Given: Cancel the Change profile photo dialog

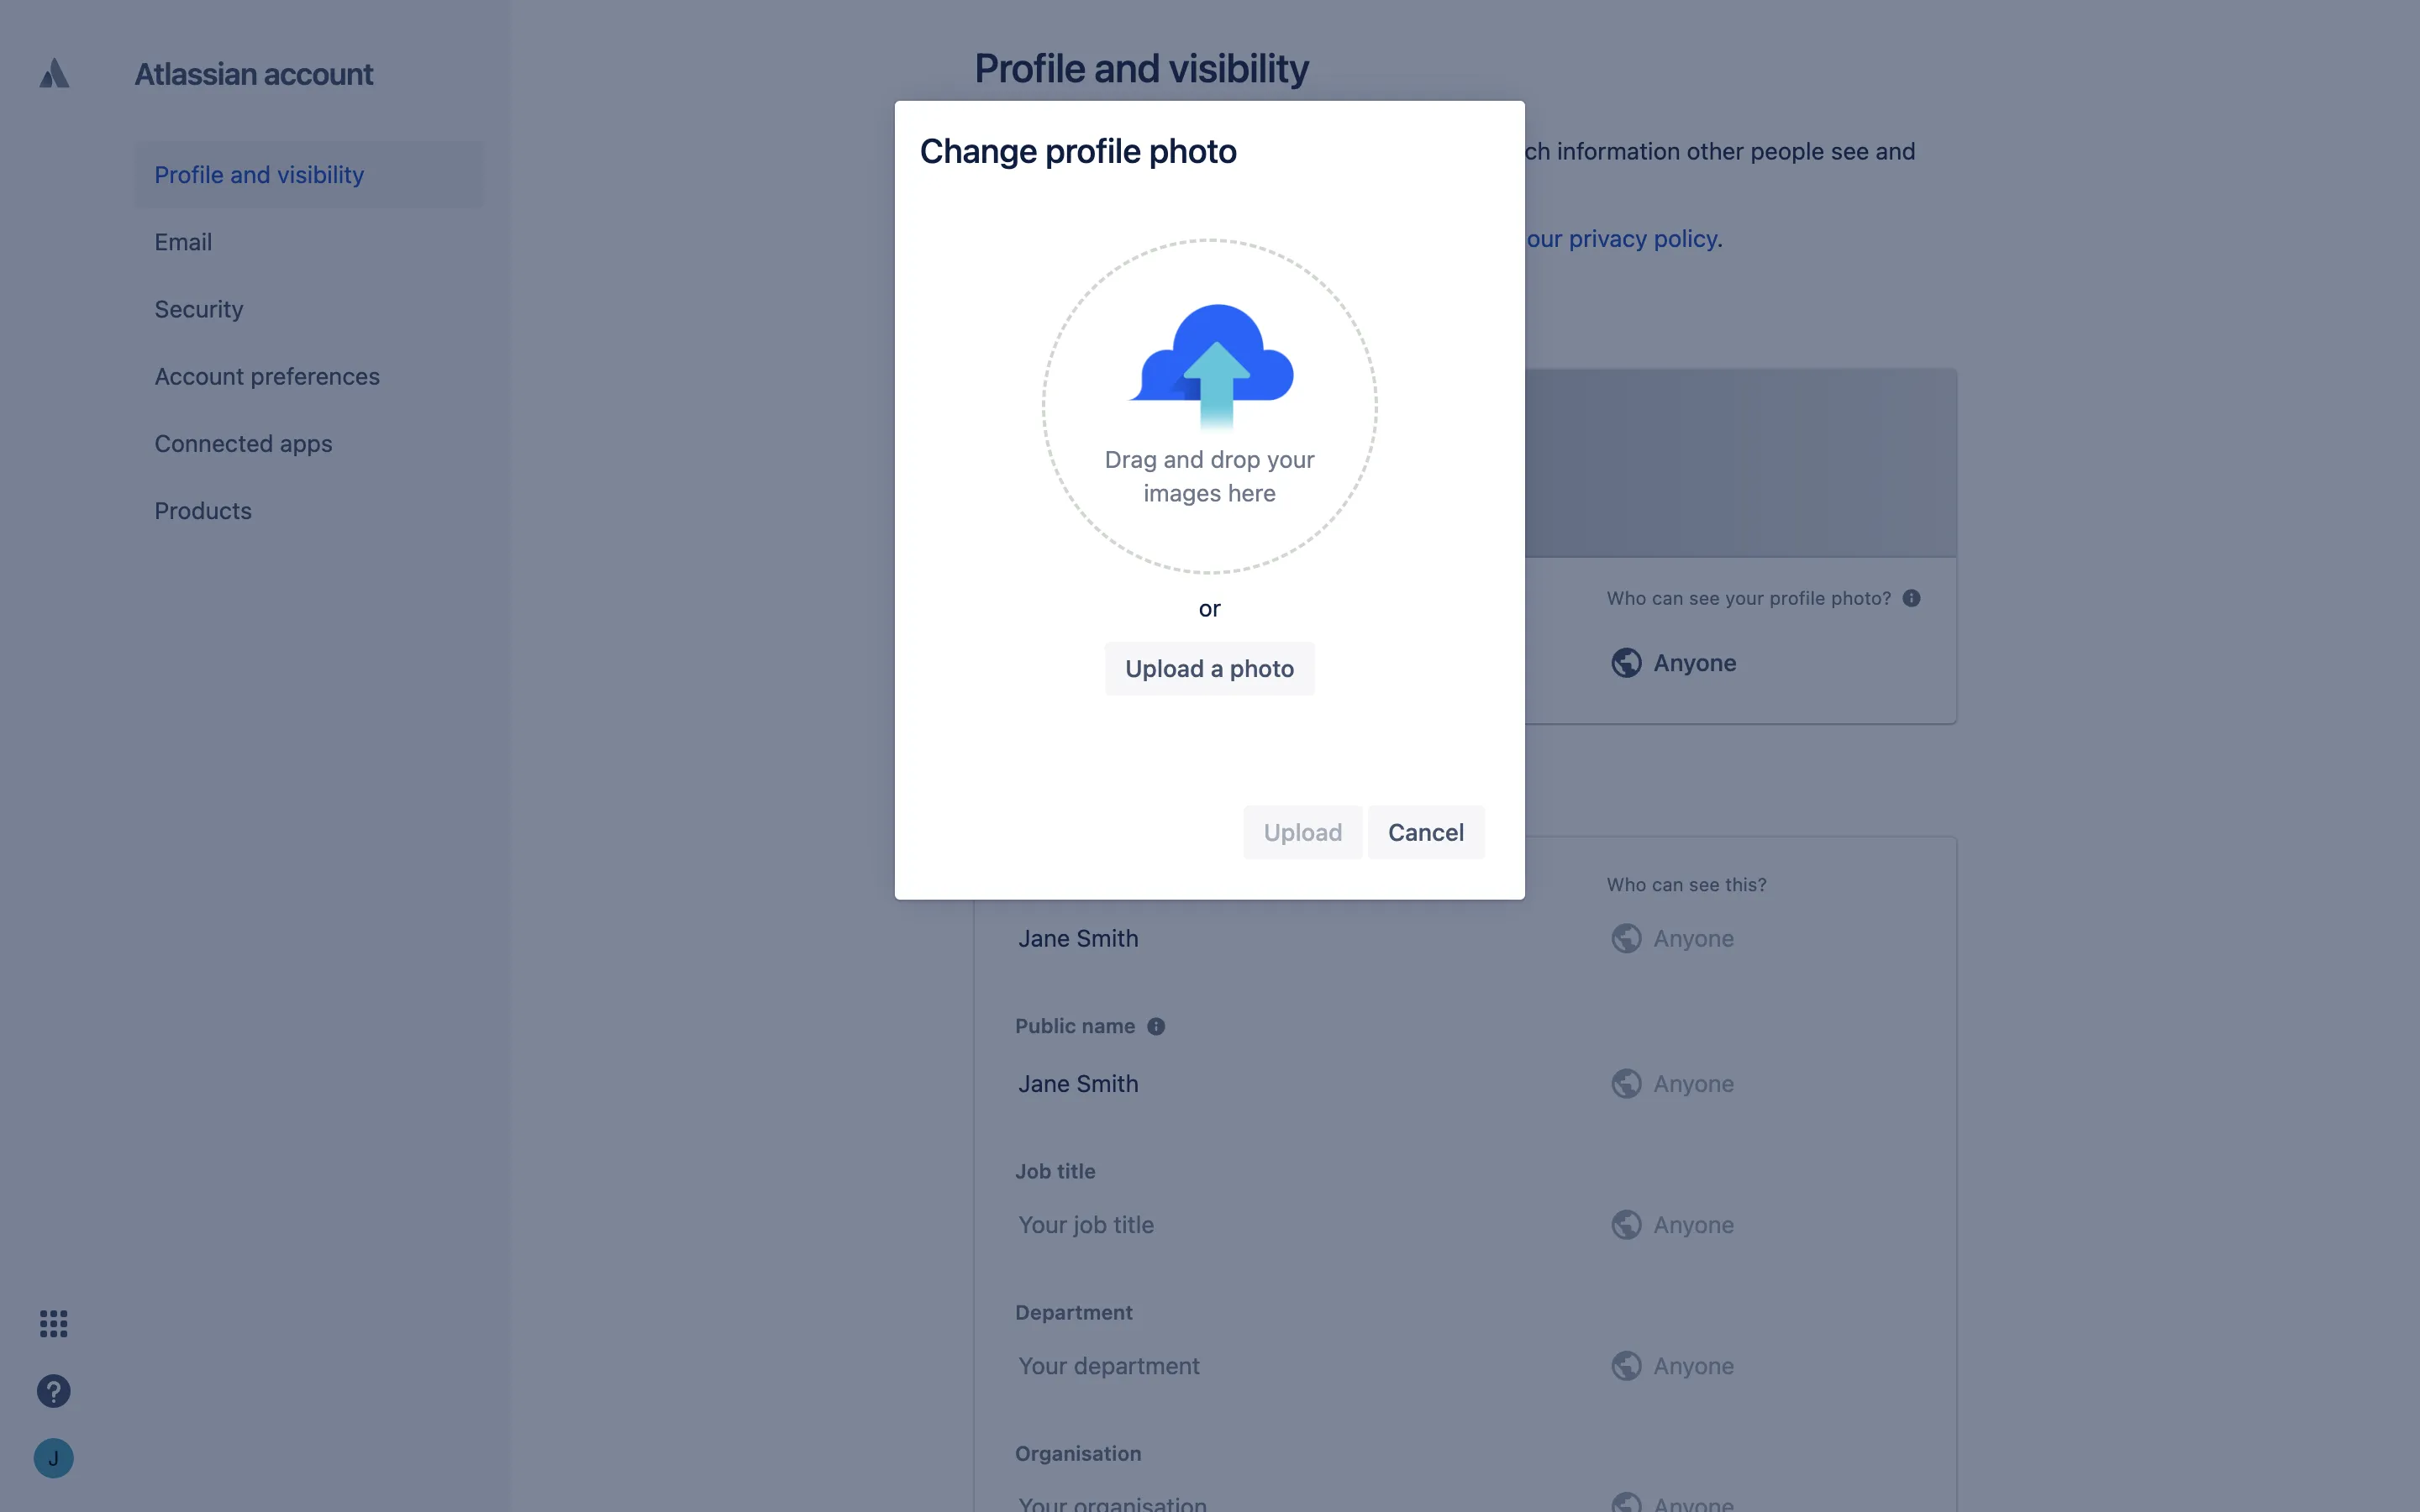Looking at the screenshot, I should [1425, 832].
